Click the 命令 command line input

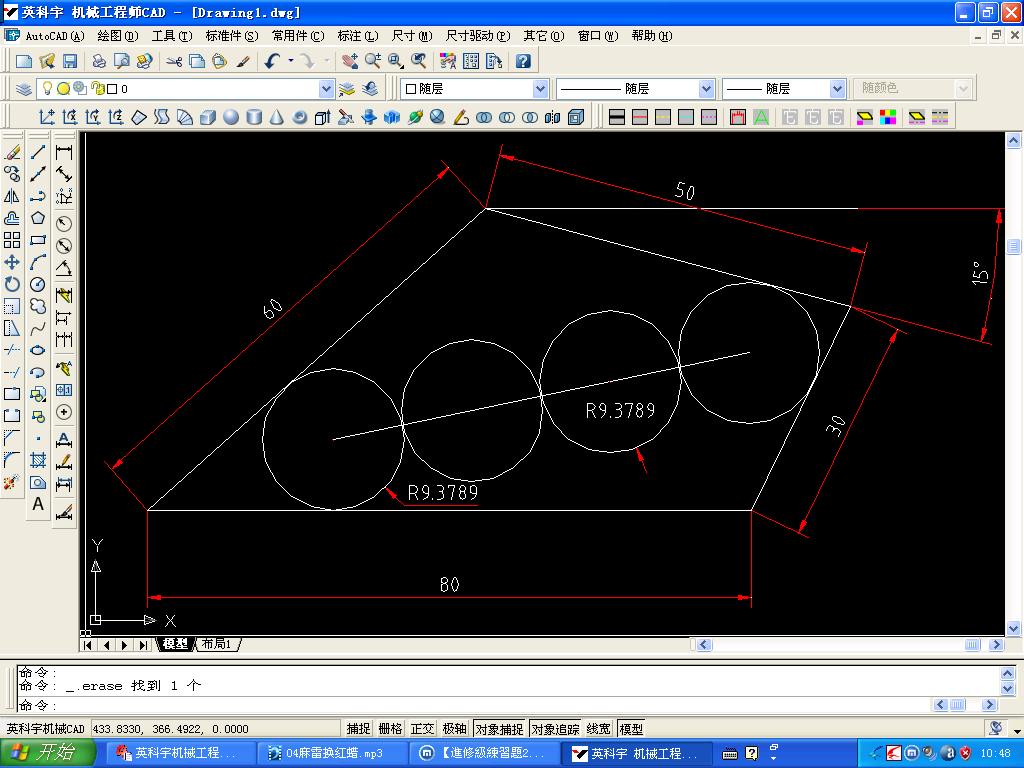click(x=473, y=705)
